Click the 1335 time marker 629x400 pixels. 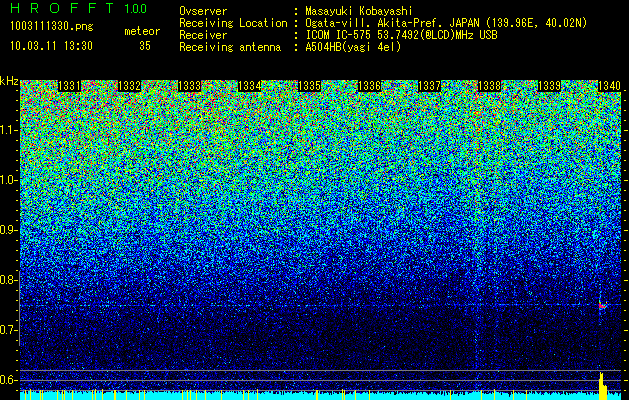tap(309, 86)
